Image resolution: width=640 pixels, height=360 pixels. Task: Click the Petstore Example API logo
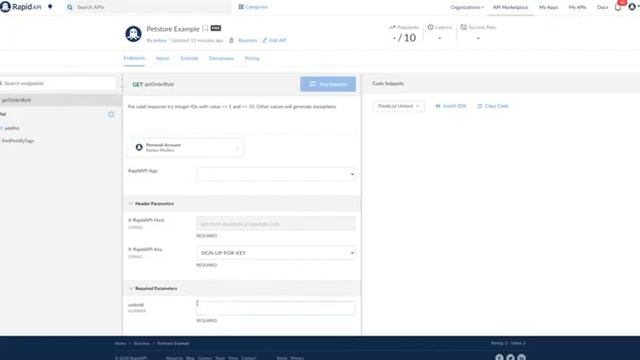(133, 34)
